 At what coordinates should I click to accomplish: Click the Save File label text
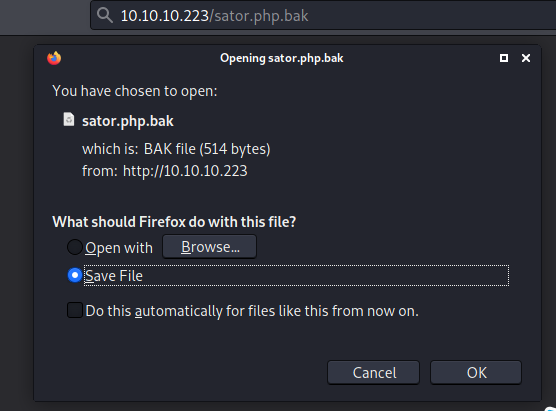click(x=114, y=276)
